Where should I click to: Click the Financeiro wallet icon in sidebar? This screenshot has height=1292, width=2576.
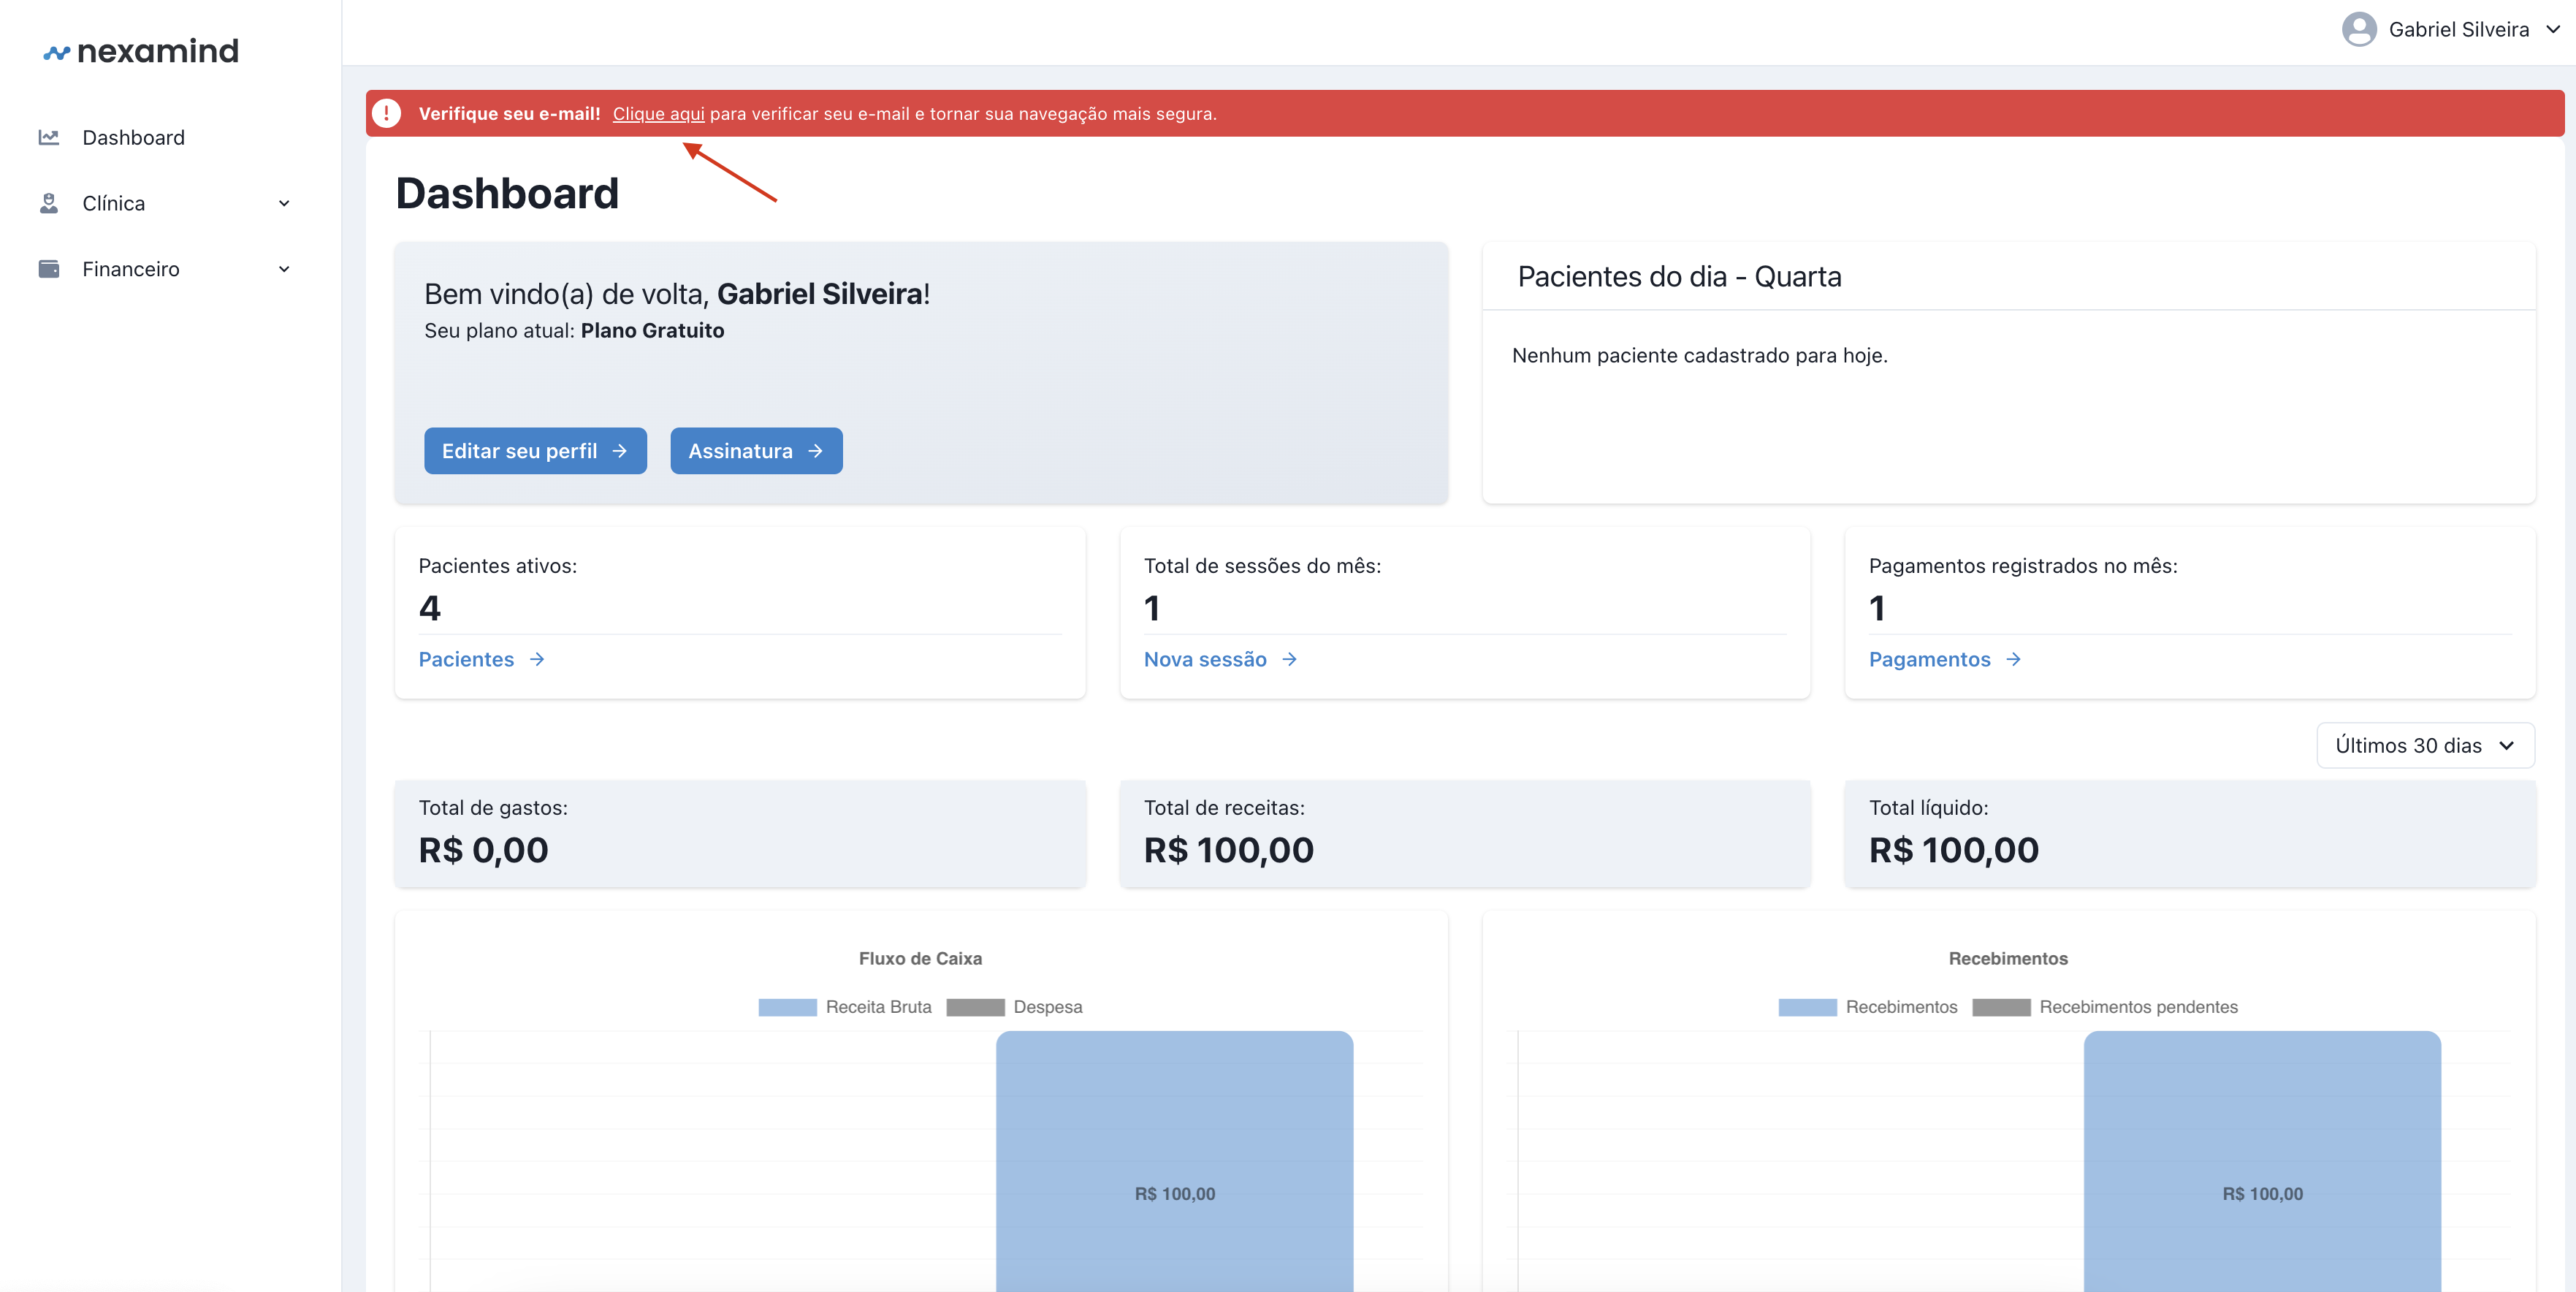pos(49,269)
